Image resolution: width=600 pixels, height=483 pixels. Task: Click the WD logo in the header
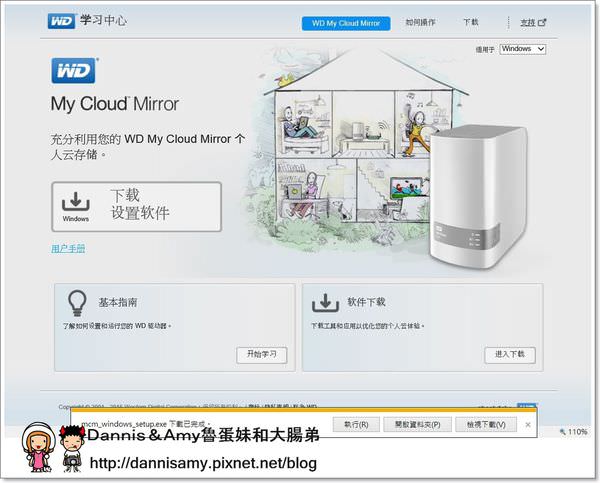pyautogui.click(x=61, y=21)
